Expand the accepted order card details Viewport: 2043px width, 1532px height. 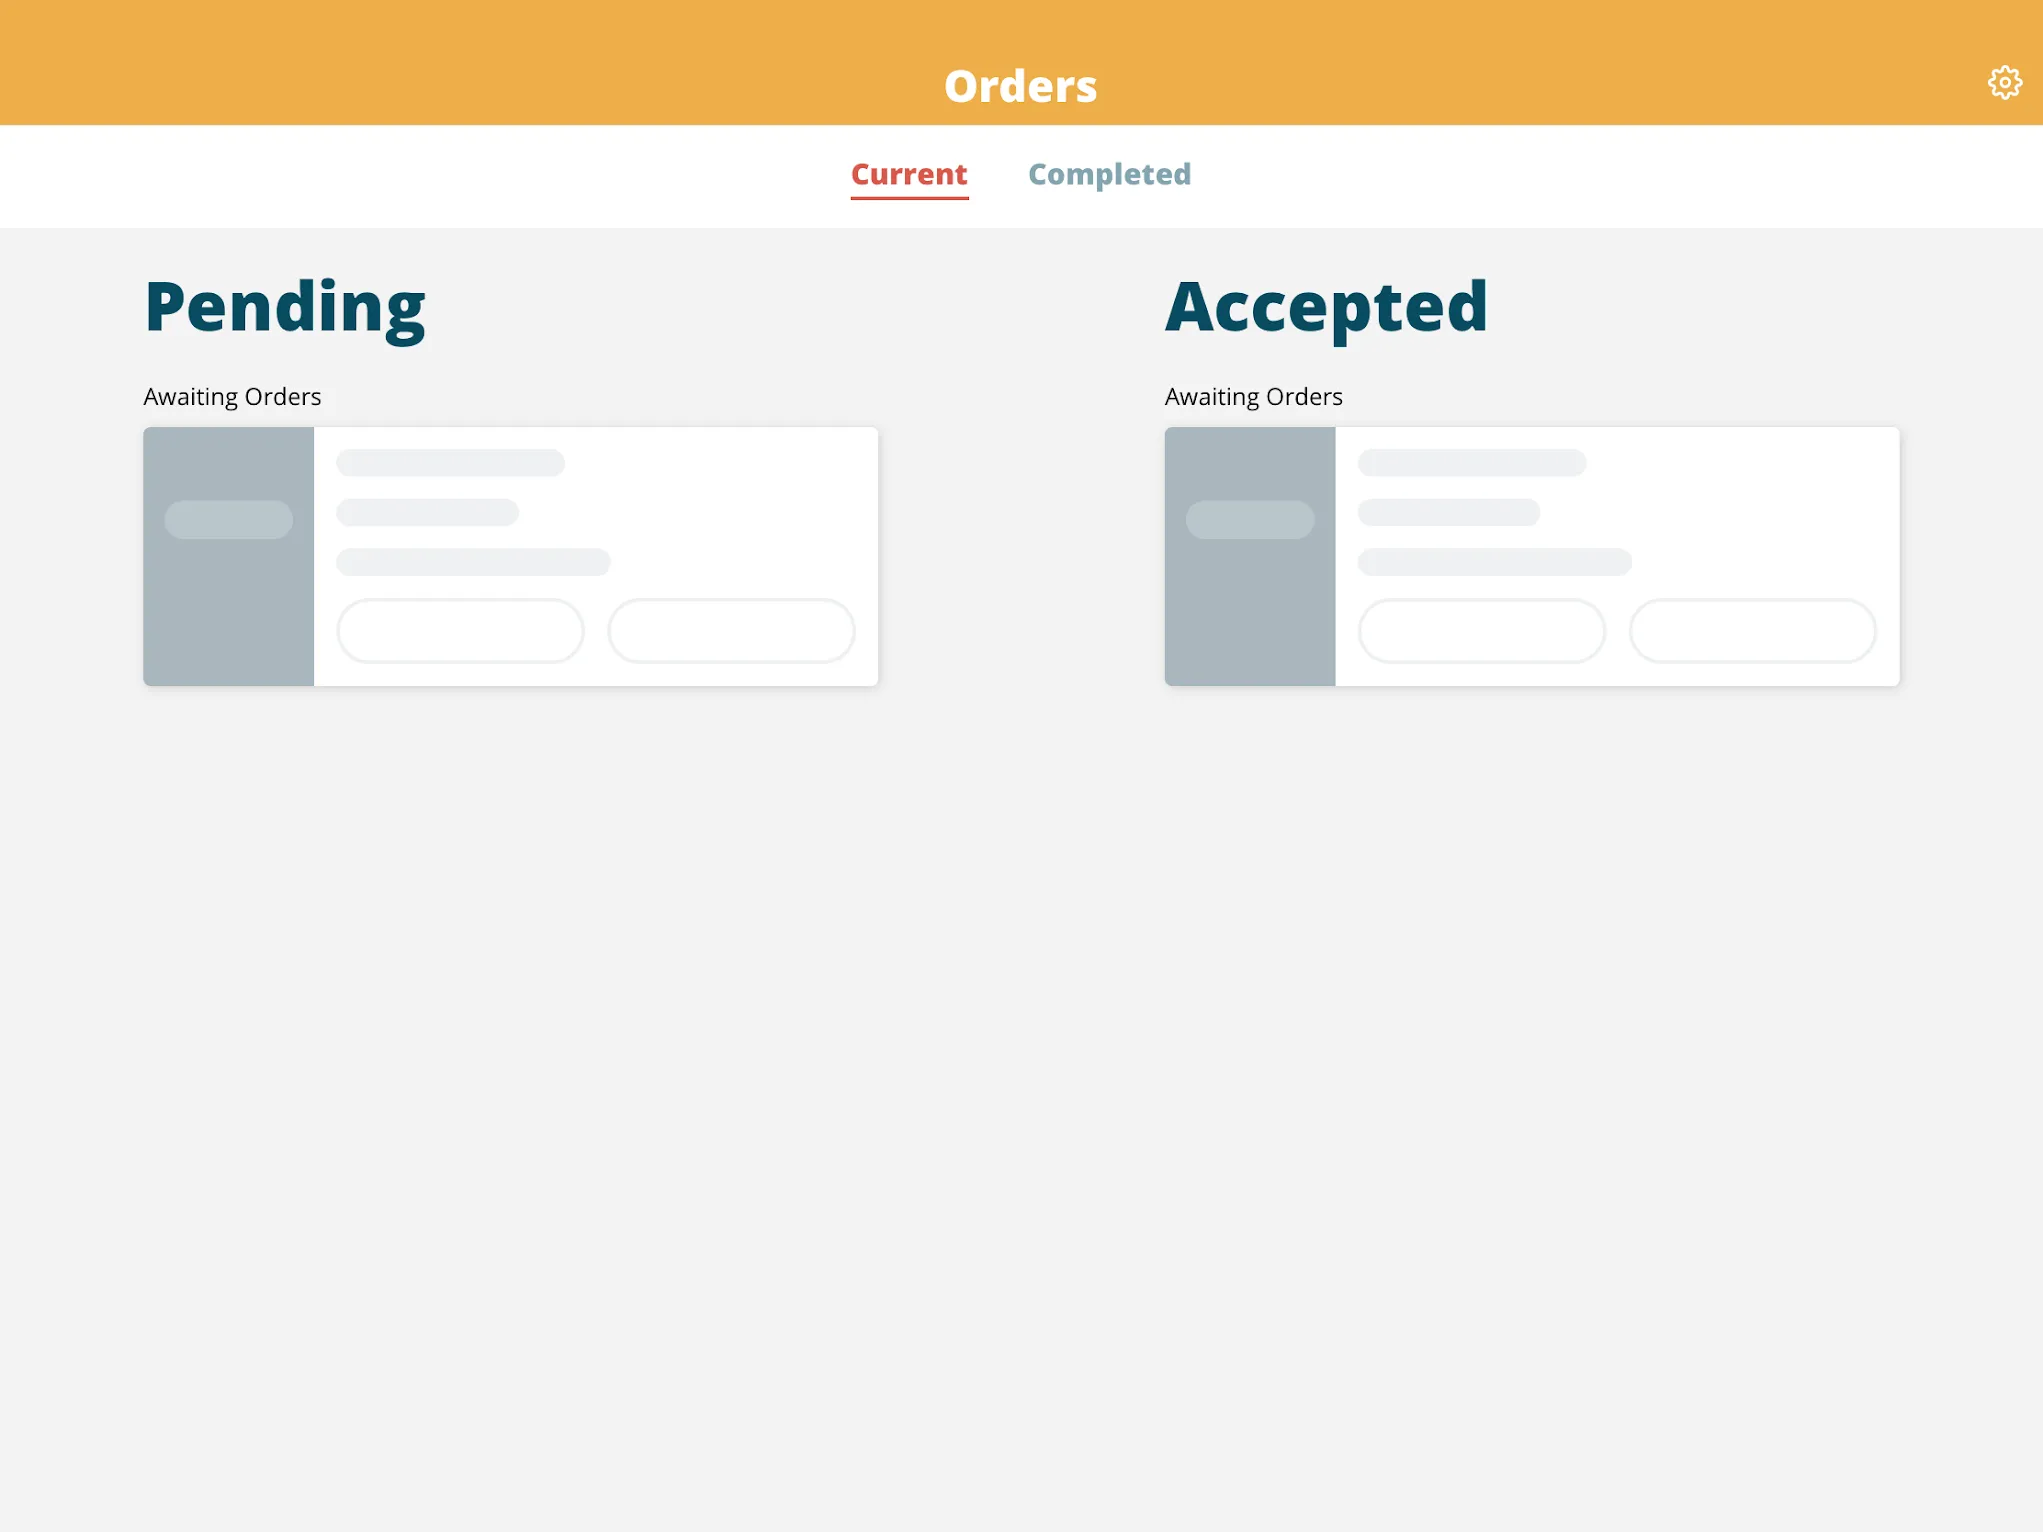(1530, 555)
